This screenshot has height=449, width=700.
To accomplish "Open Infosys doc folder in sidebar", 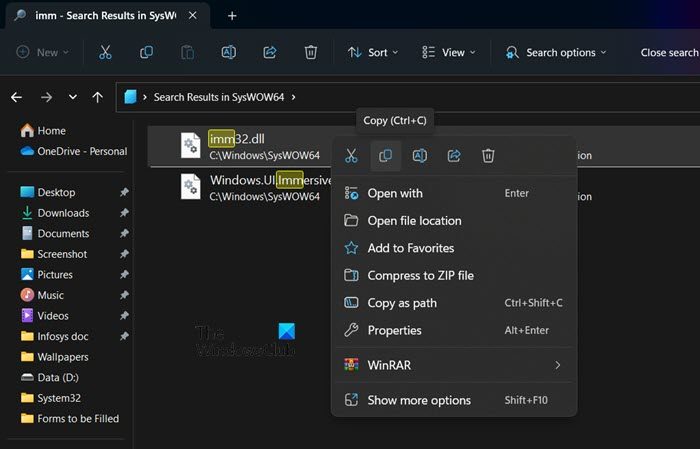I will tap(54, 336).
